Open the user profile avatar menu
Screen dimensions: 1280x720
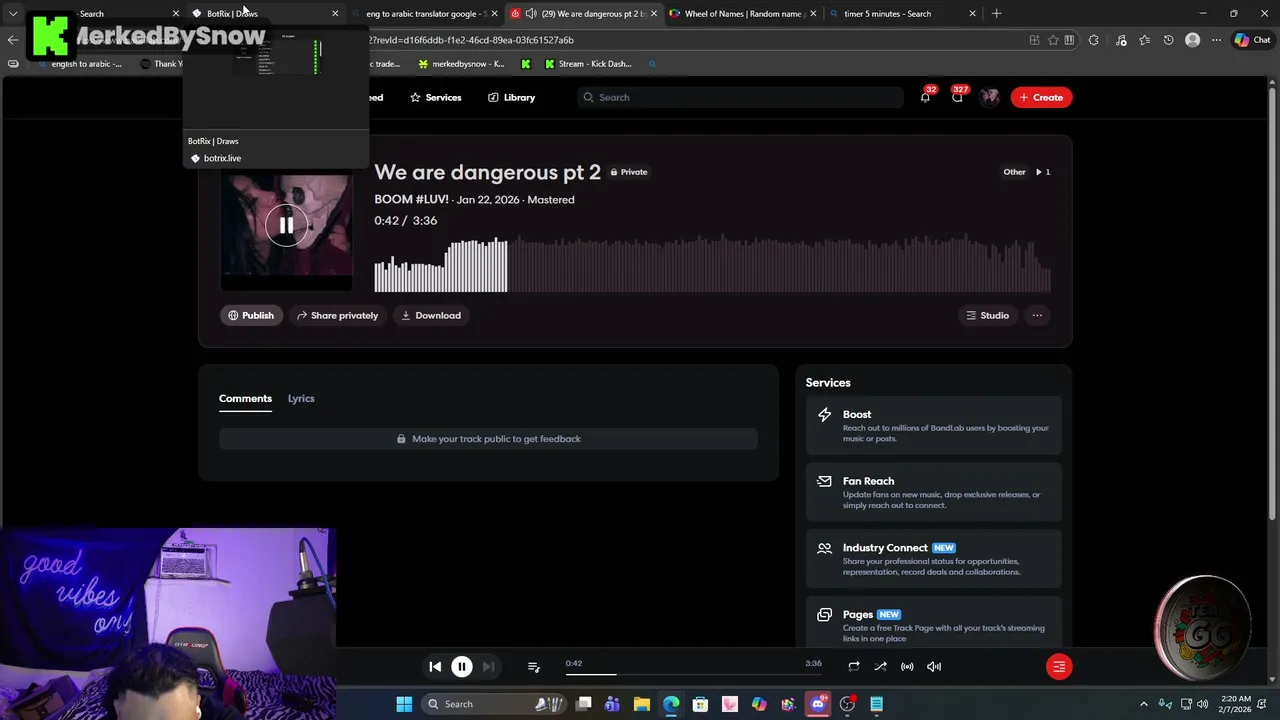coord(990,97)
